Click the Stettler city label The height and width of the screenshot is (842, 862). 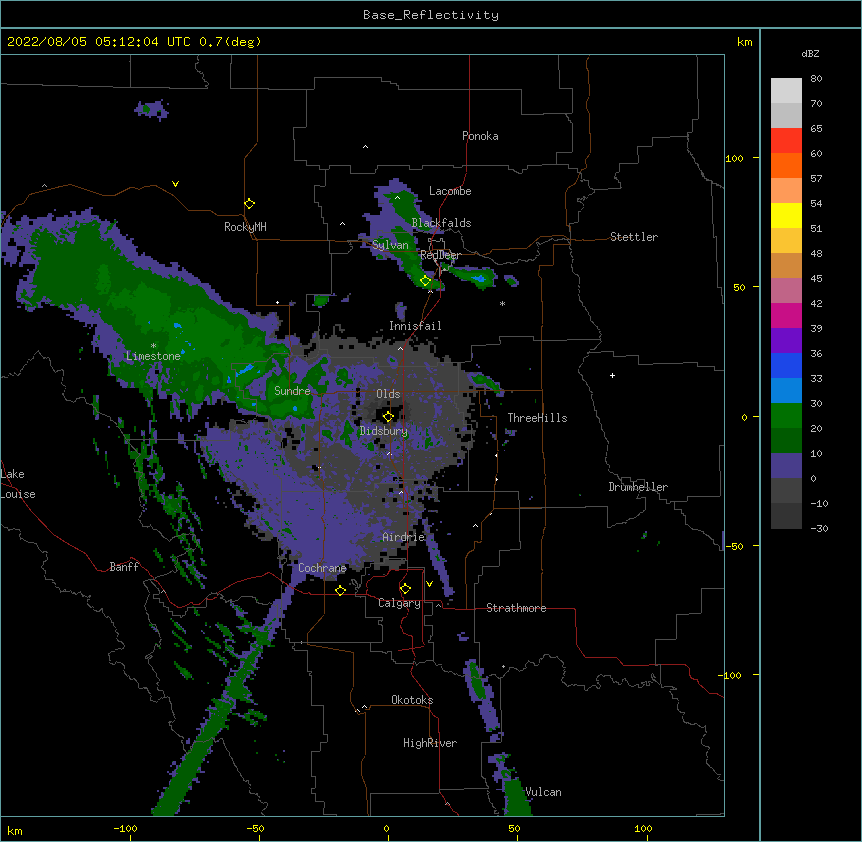(633, 237)
